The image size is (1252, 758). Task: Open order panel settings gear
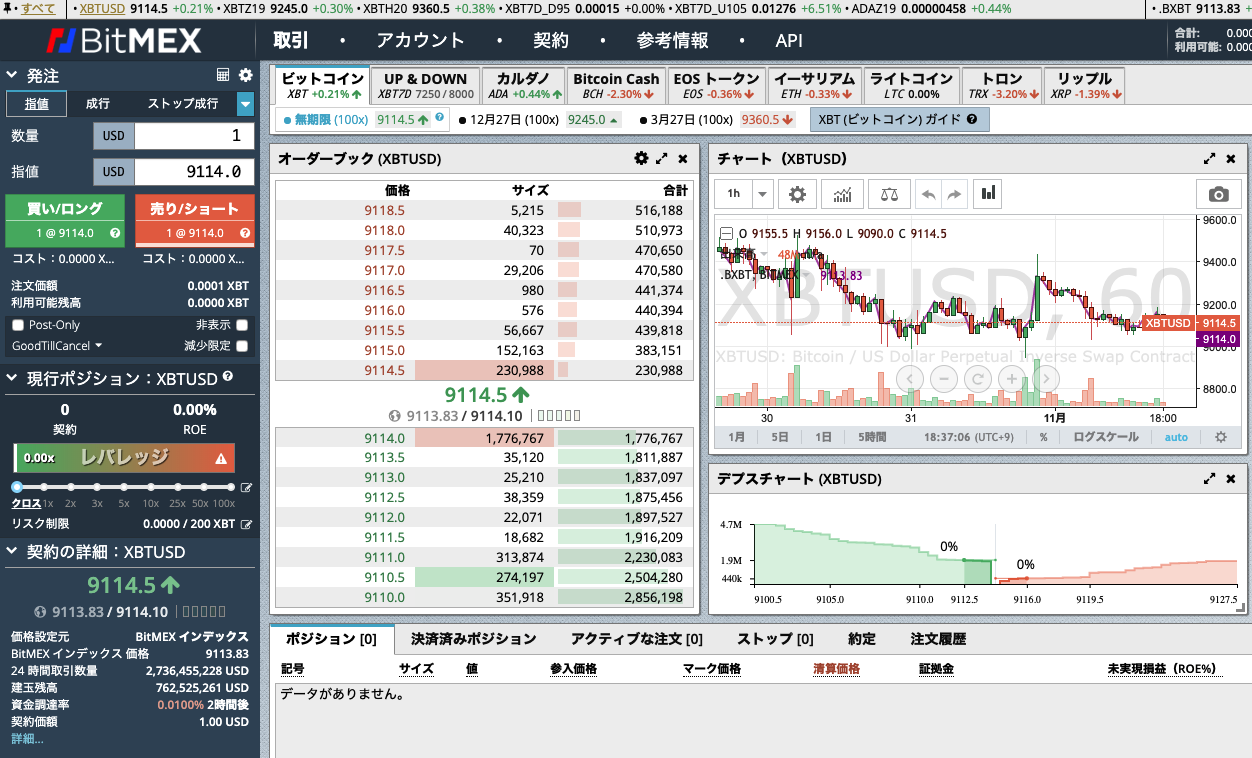tap(246, 75)
